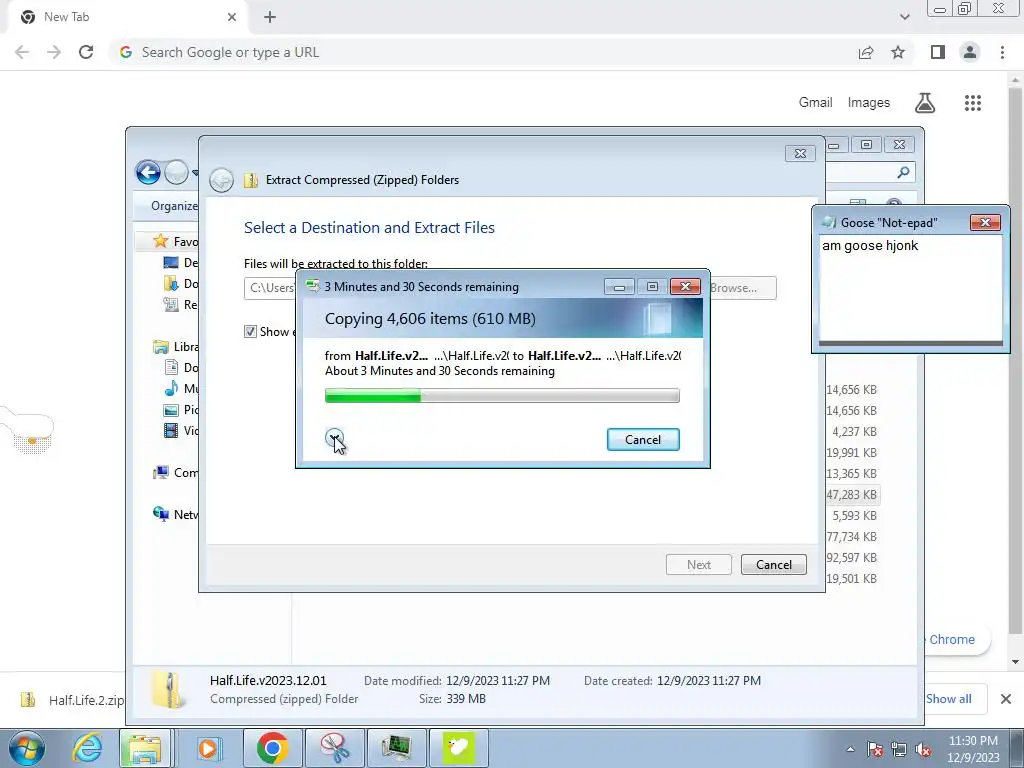Screen dimensions: 1024x768
Task: Click Documents icon under Libraries
Action: coord(170,368)
